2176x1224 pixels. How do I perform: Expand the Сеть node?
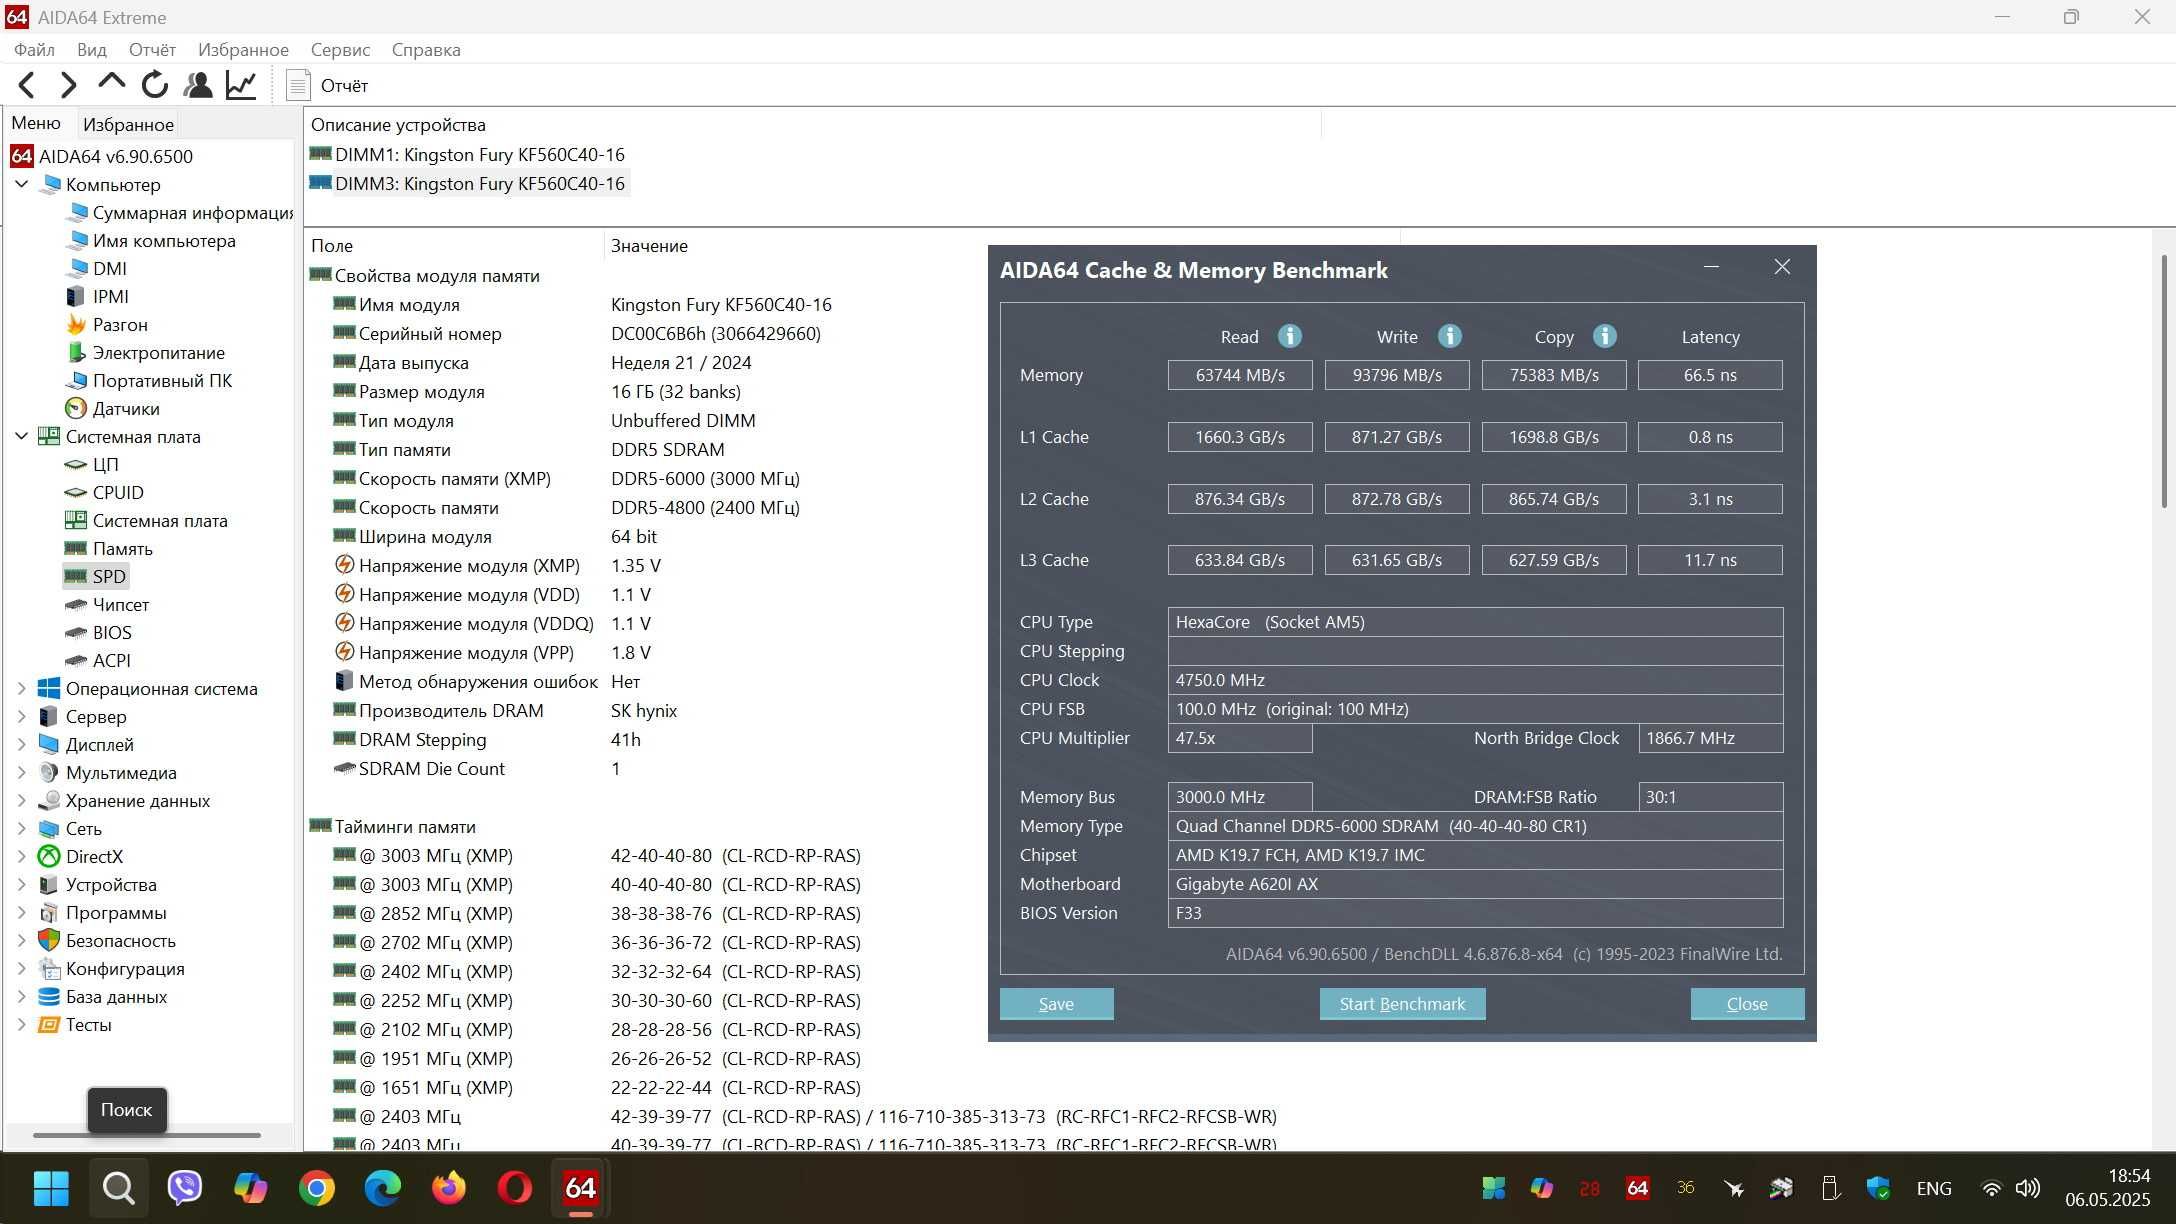pyautogui.click(x=21, y=828)
